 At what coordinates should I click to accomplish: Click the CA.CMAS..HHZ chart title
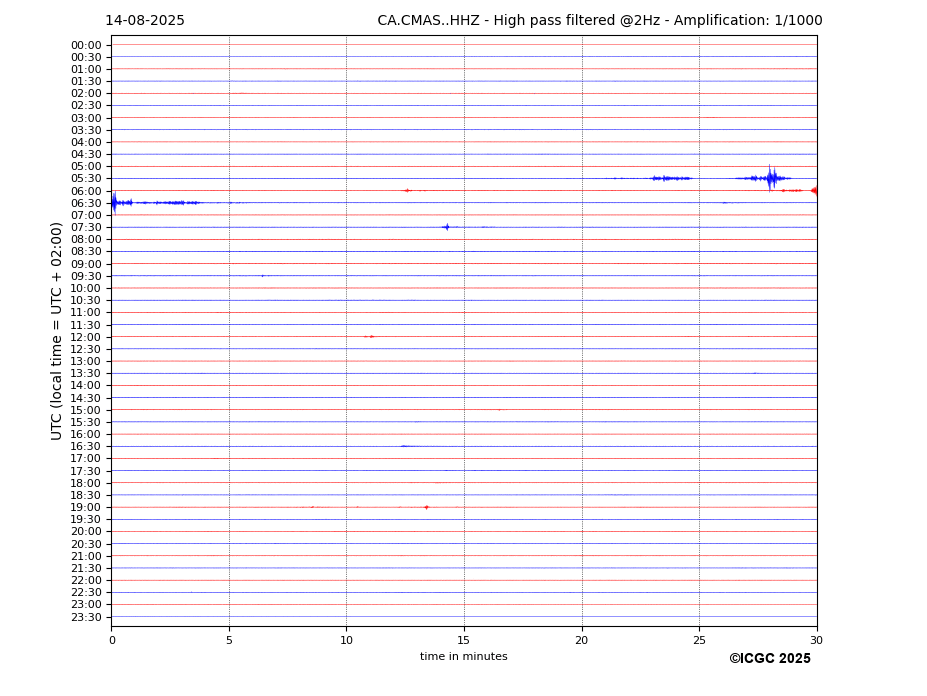(599, 21)
